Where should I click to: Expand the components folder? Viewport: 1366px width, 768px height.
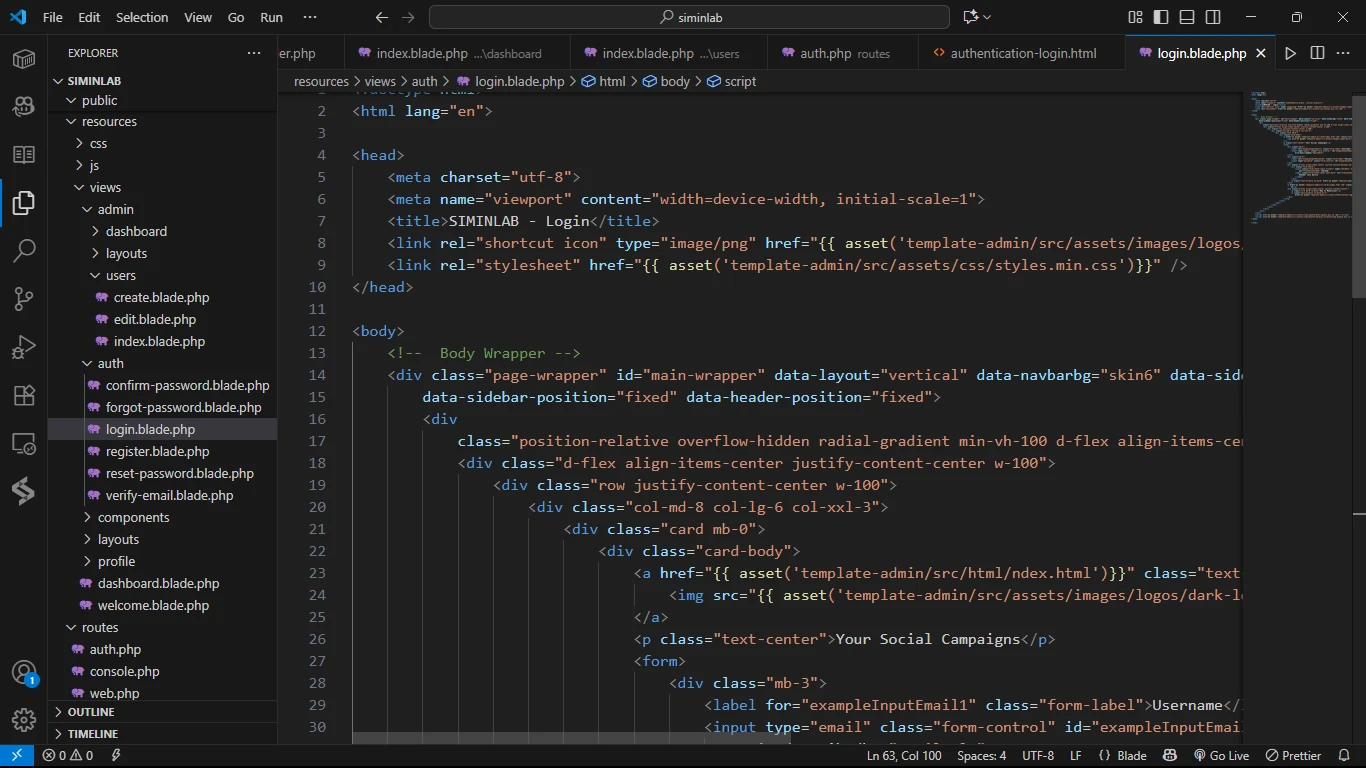[x=133, y=517]
